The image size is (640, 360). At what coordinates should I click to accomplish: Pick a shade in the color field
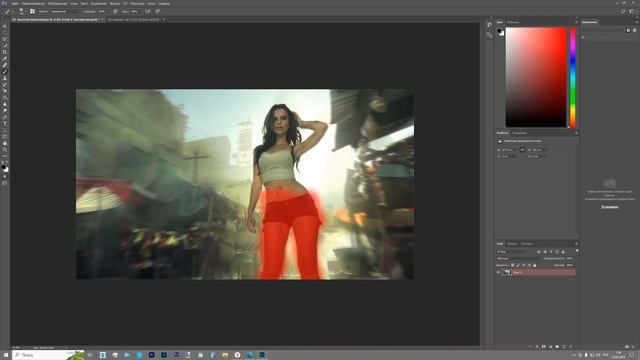point(536,77)
